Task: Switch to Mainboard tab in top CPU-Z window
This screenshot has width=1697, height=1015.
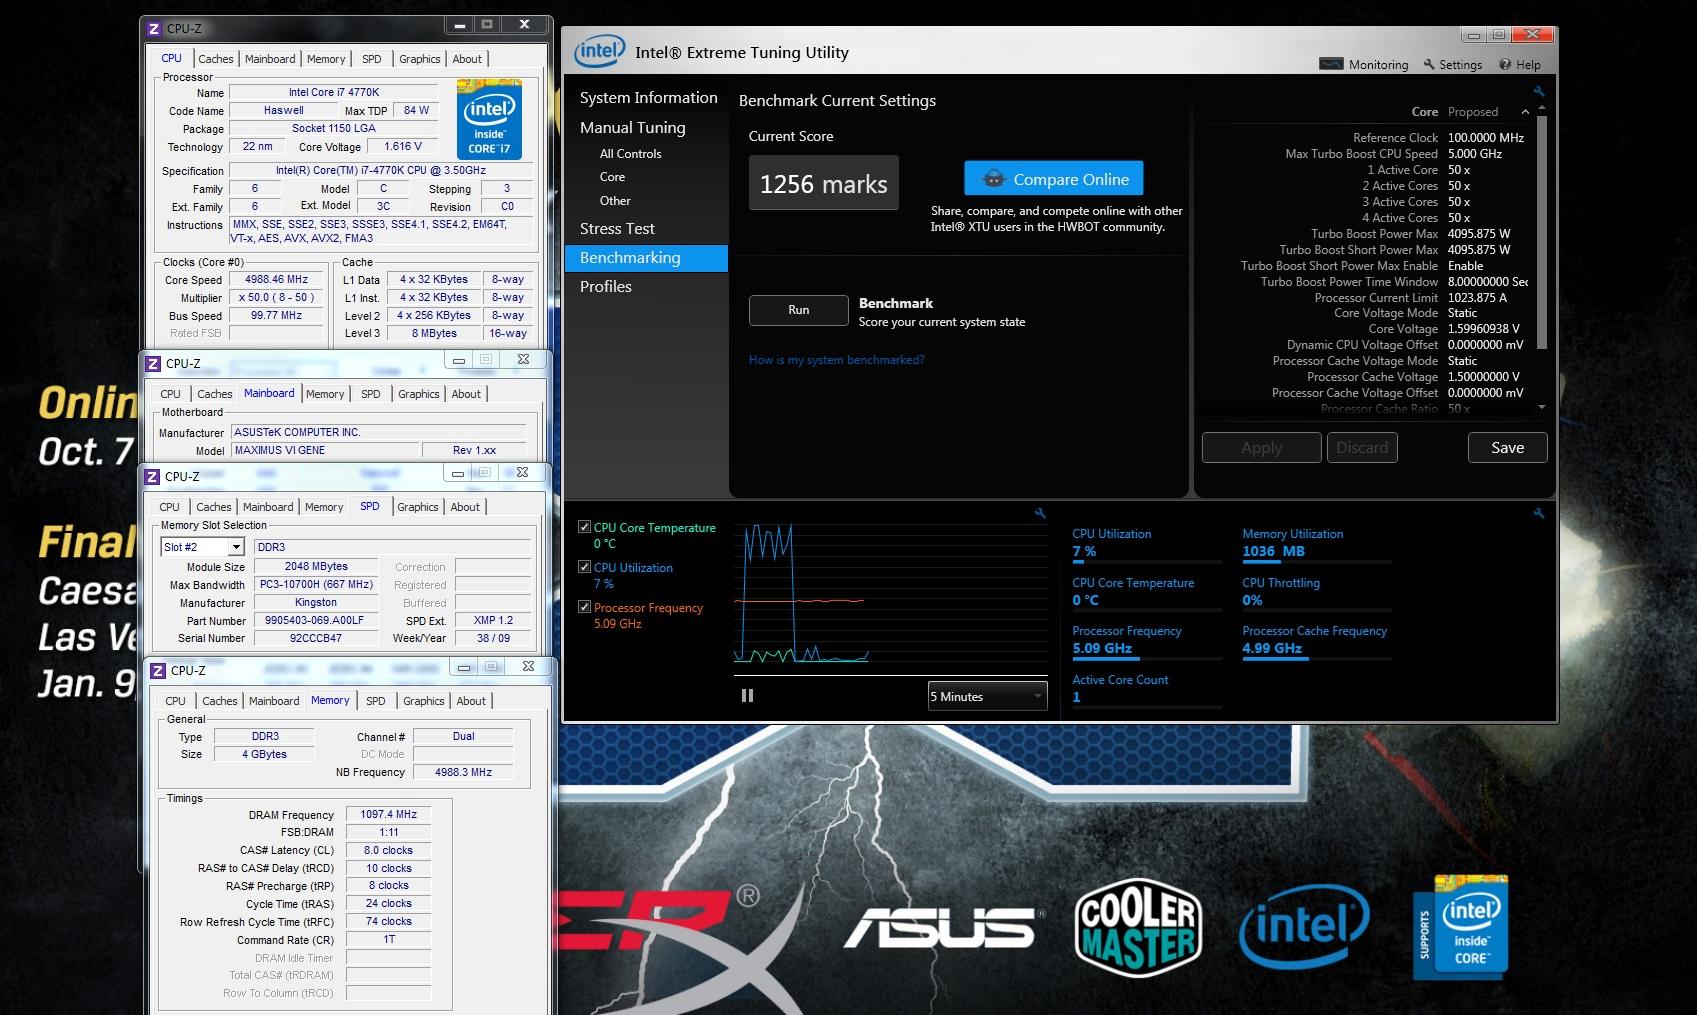Action: click(270, 59)
